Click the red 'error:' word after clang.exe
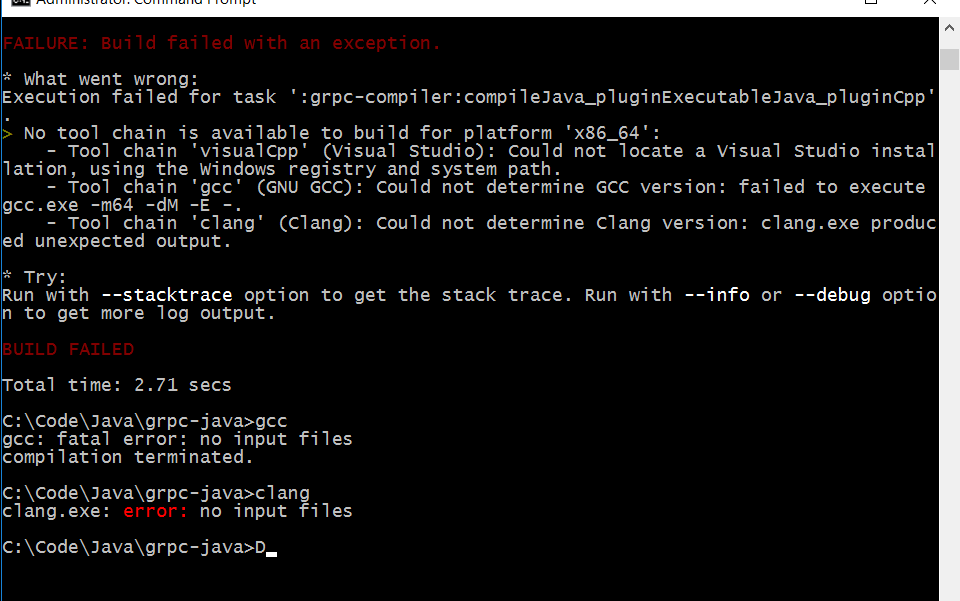 156,511
